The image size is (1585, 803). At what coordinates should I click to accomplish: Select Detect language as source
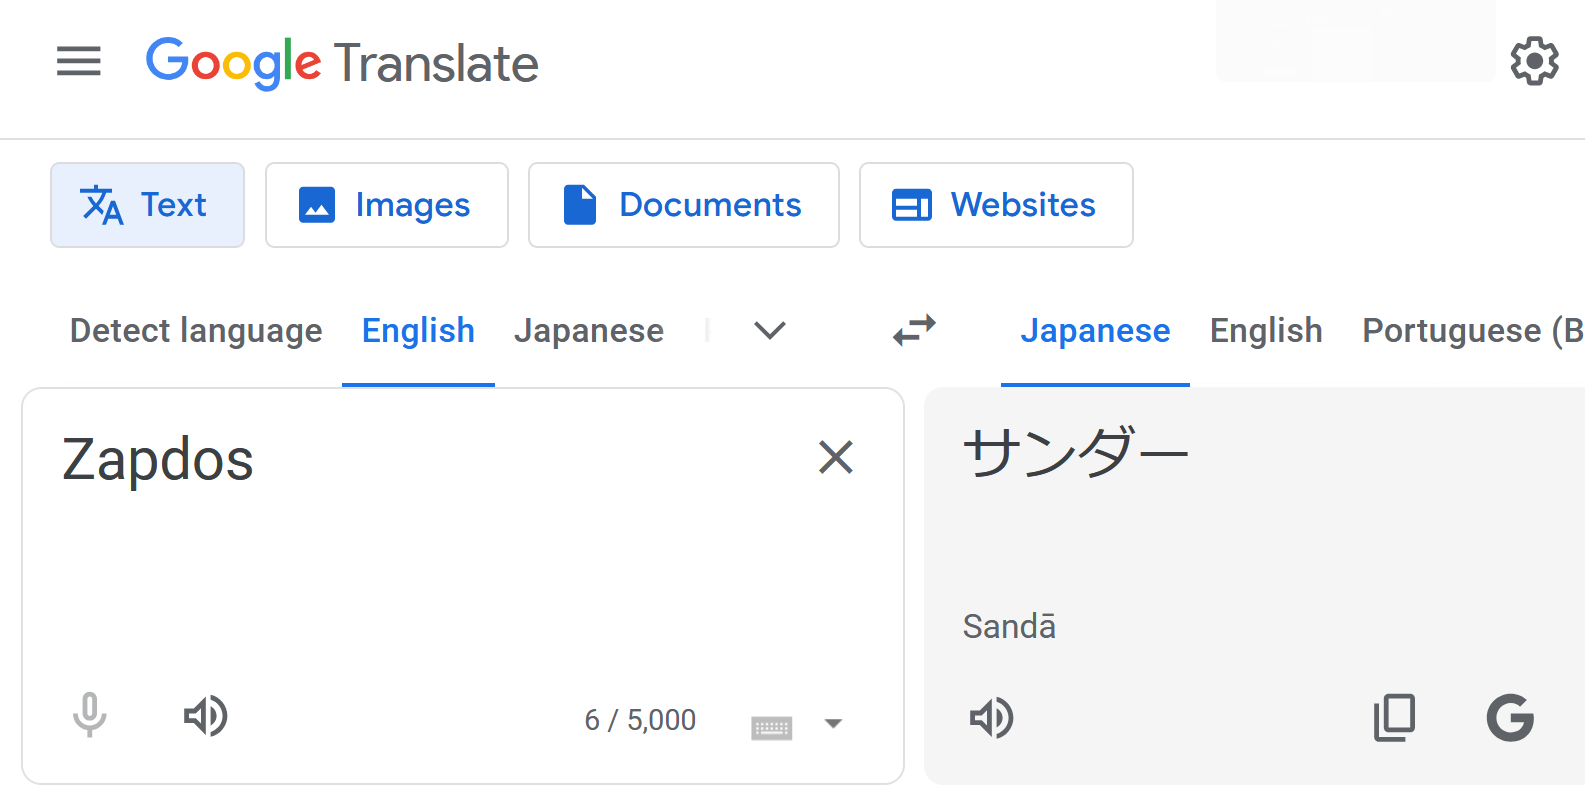tap(196, 331)
